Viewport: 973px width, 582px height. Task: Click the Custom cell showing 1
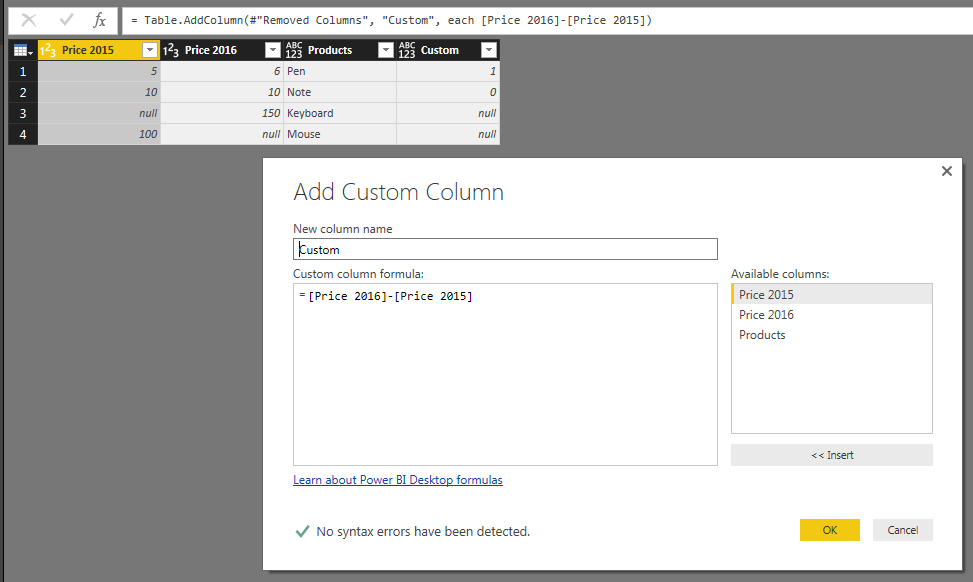coord(448,71)
